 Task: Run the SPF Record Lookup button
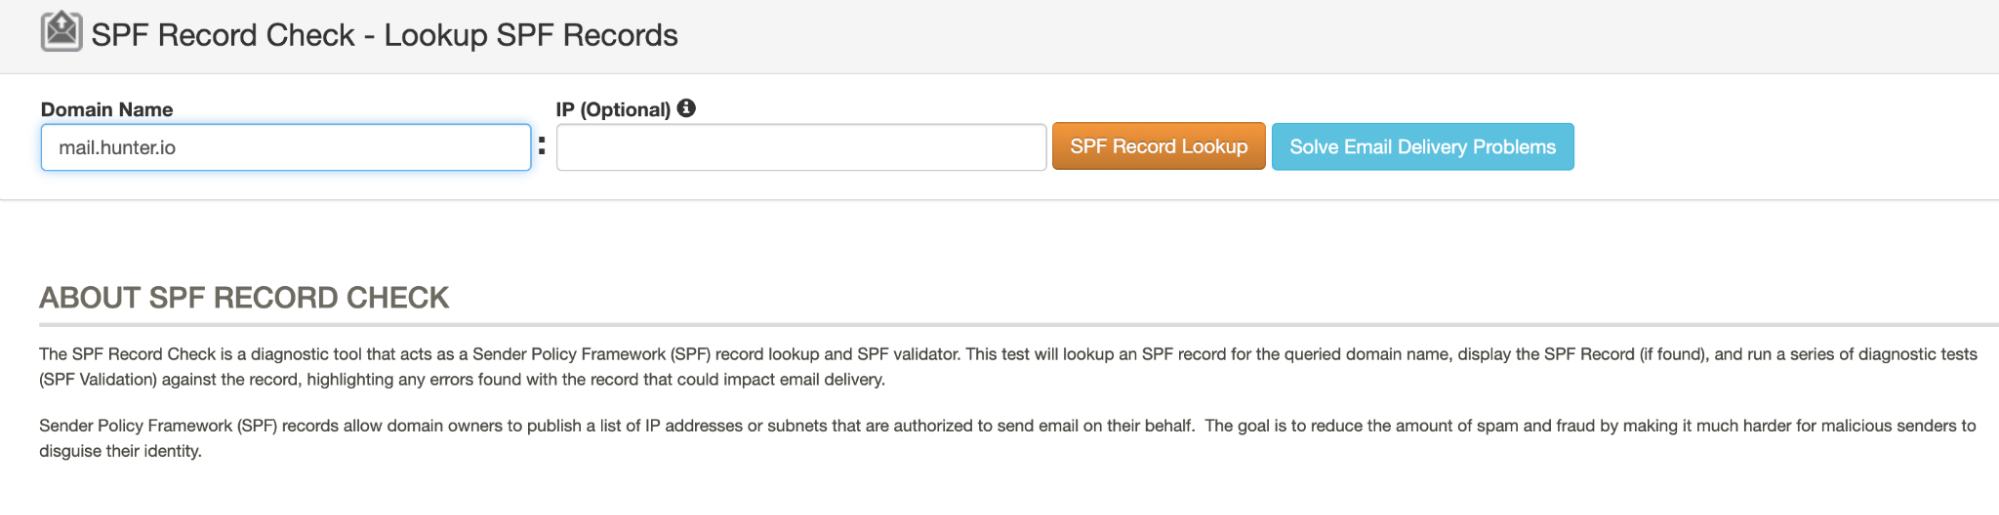(1158, 147)
